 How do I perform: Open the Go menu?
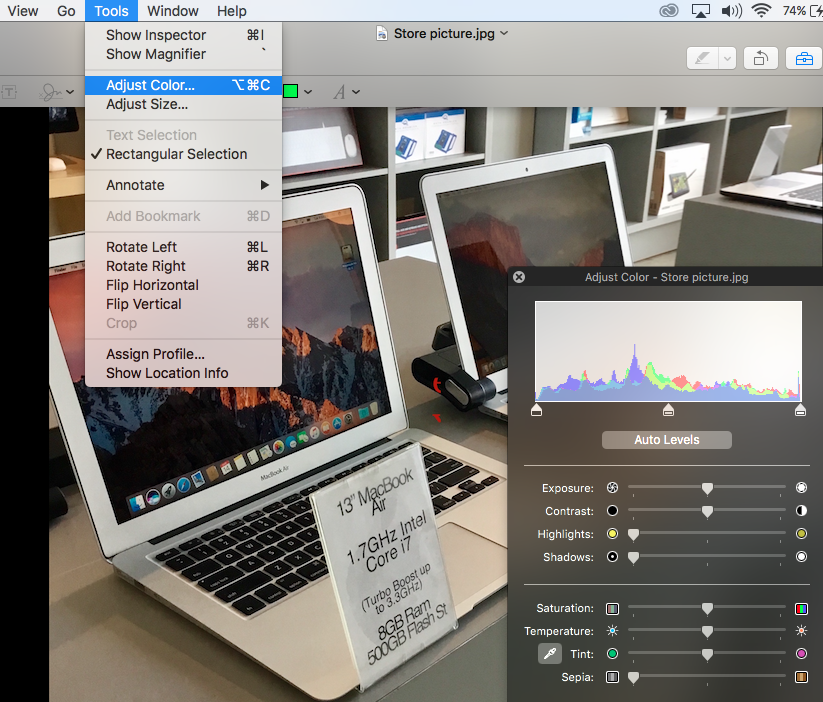coord(66,11)
